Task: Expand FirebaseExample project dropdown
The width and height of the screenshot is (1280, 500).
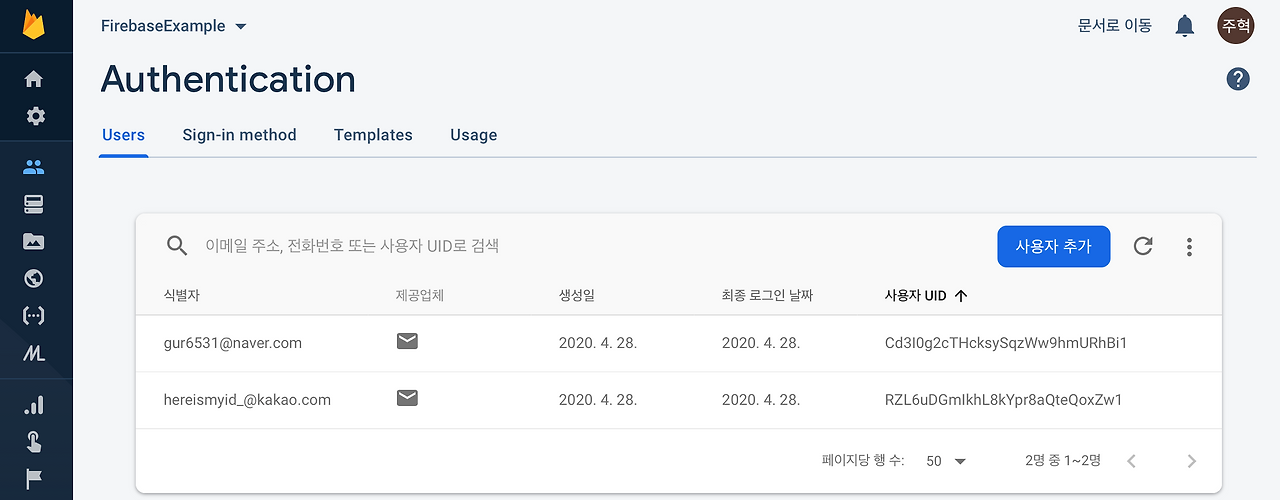Action: coord(174,26)
